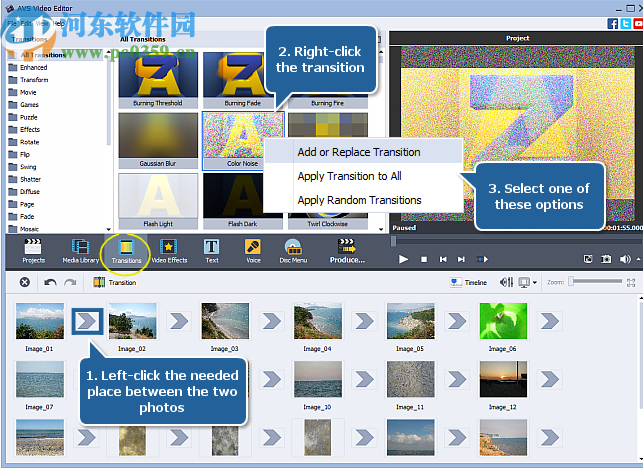The width and height of the screenshot is (643, 471).
Task: Switch to Timeline view
Action: [x=468, y=282]
